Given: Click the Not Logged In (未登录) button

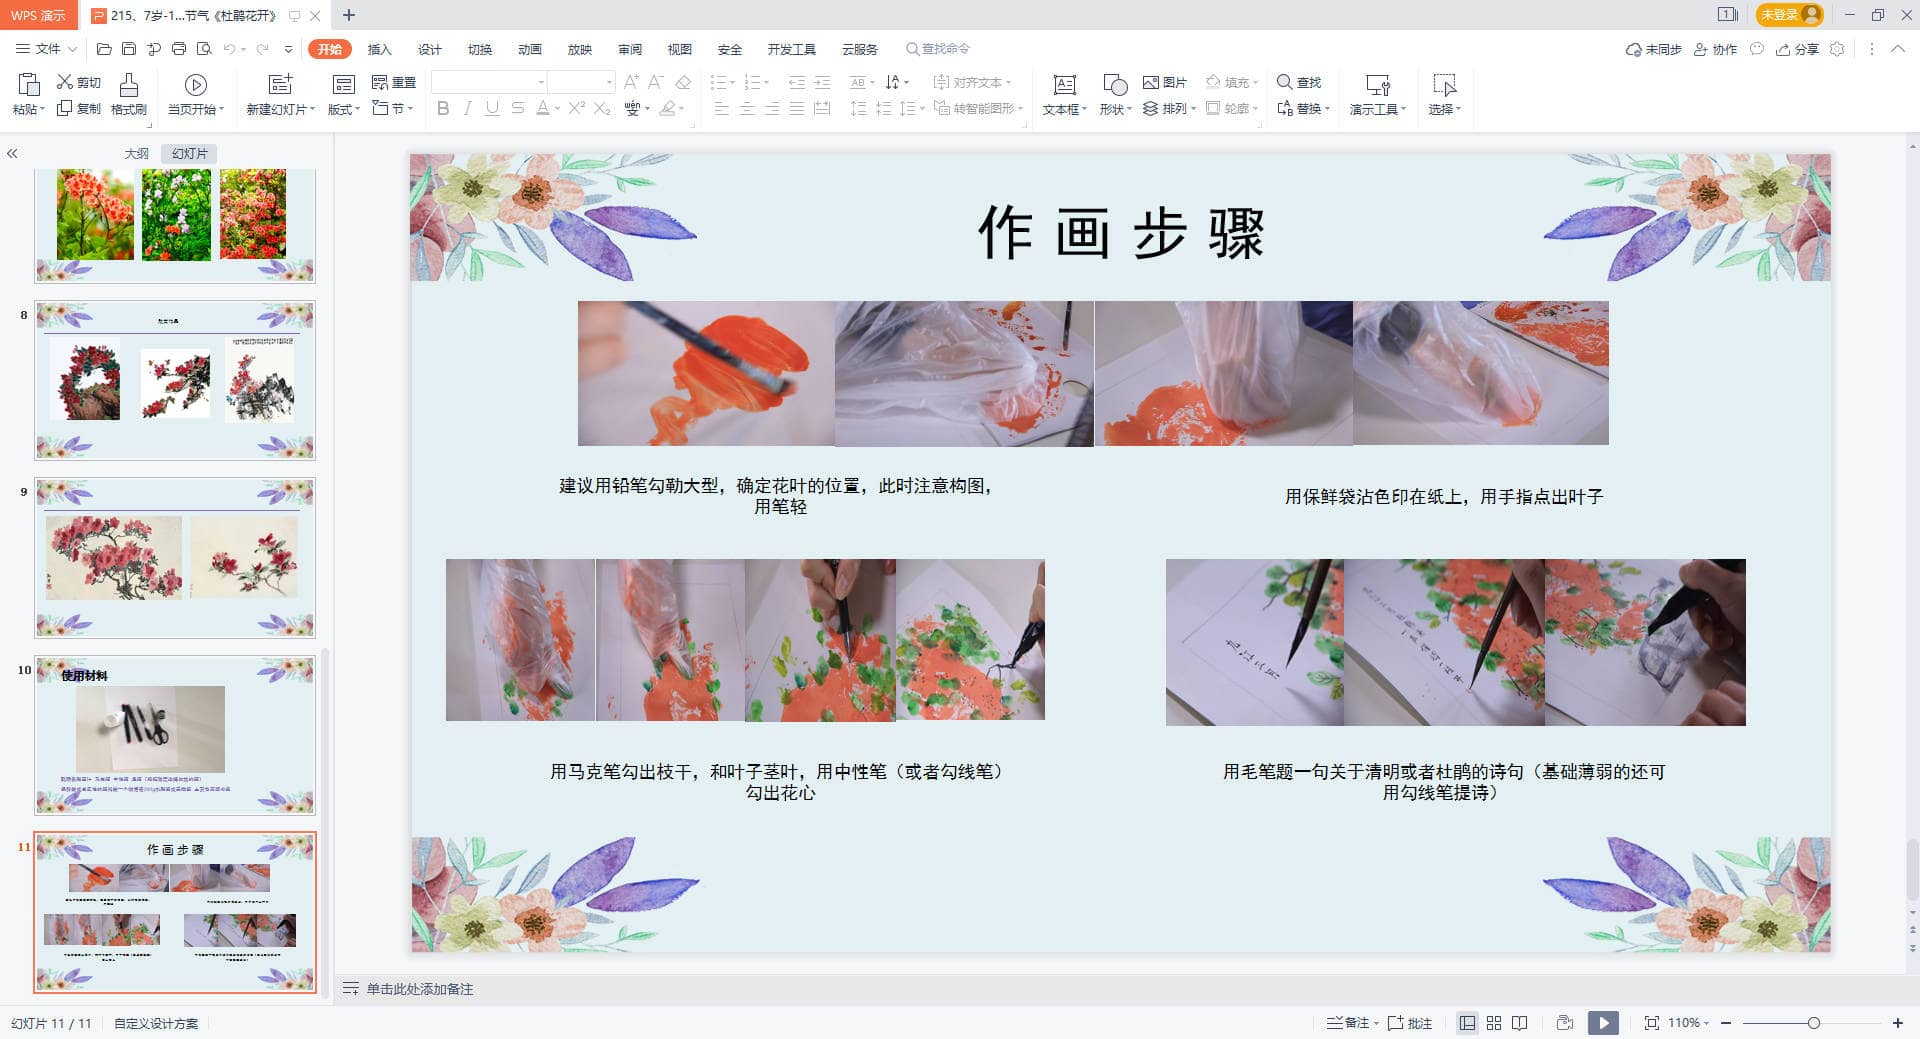Looking at the screenshot, I should pyautogui.click(x=1789, y=15).
